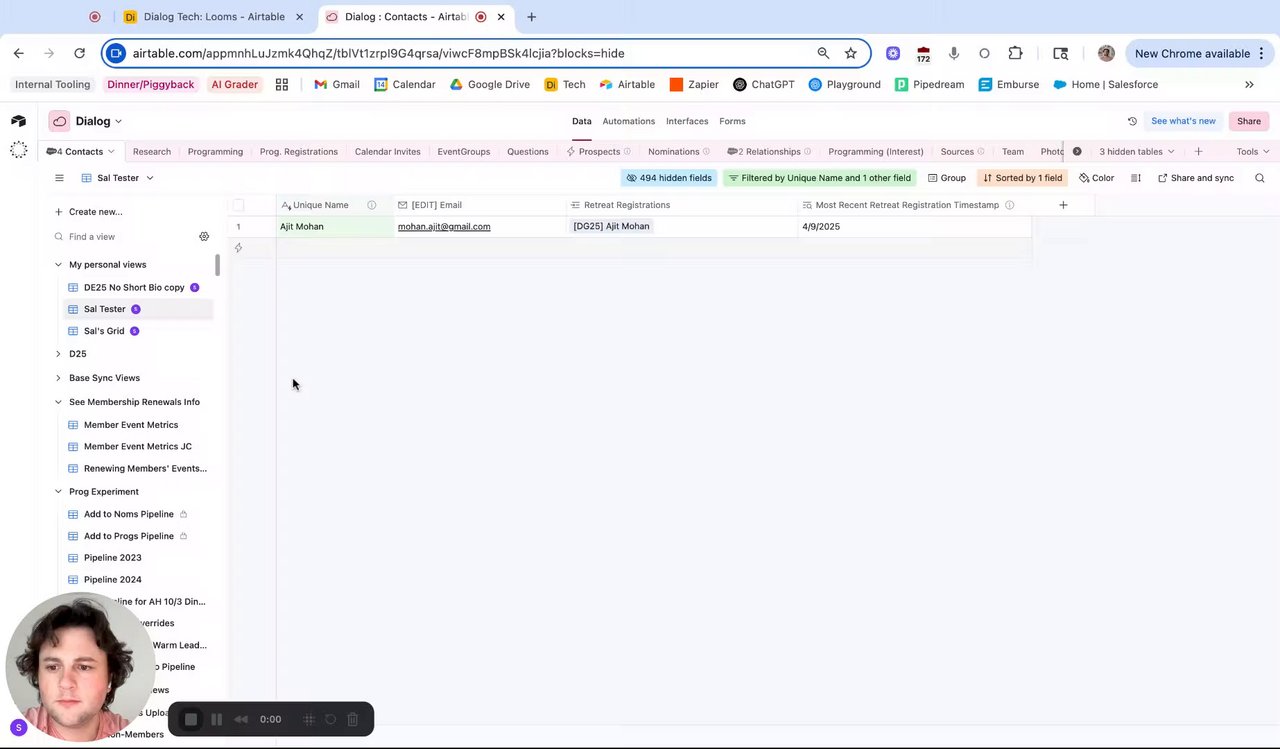Open the row height icon
This screenshot has width=1280, height=749.
click(1136, 178)
